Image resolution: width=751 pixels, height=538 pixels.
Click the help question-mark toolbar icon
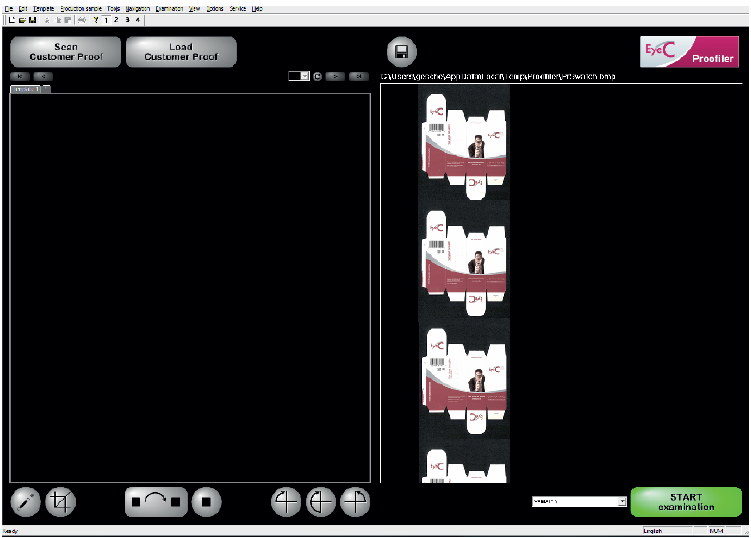(96, 20)
